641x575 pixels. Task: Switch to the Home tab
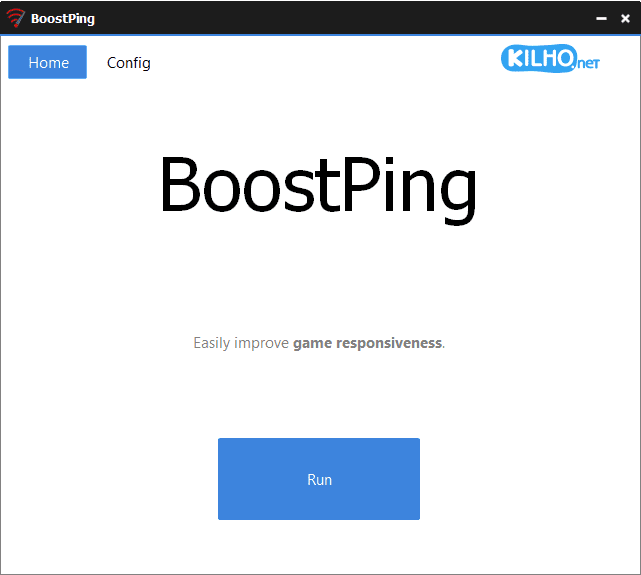47,62
